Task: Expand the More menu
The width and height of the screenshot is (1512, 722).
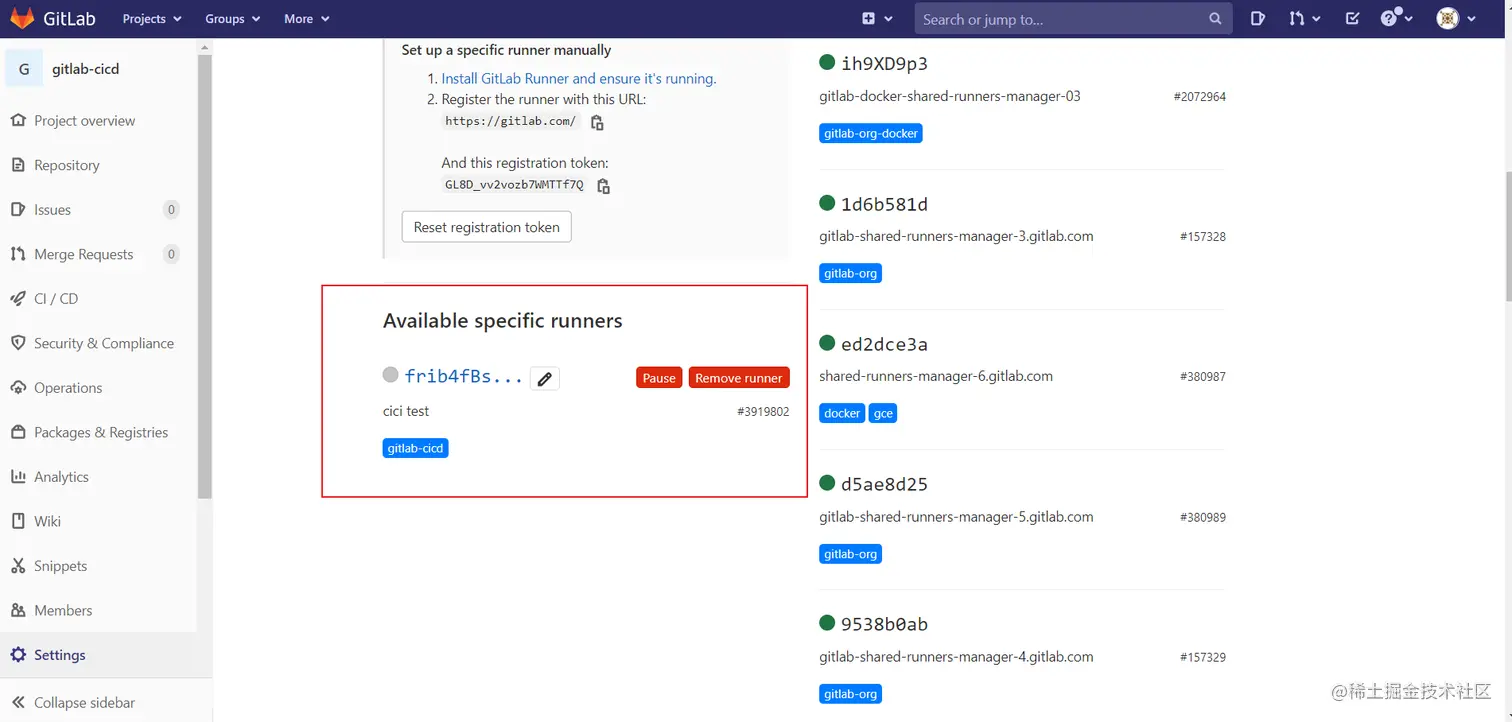Action: point(306,19)
